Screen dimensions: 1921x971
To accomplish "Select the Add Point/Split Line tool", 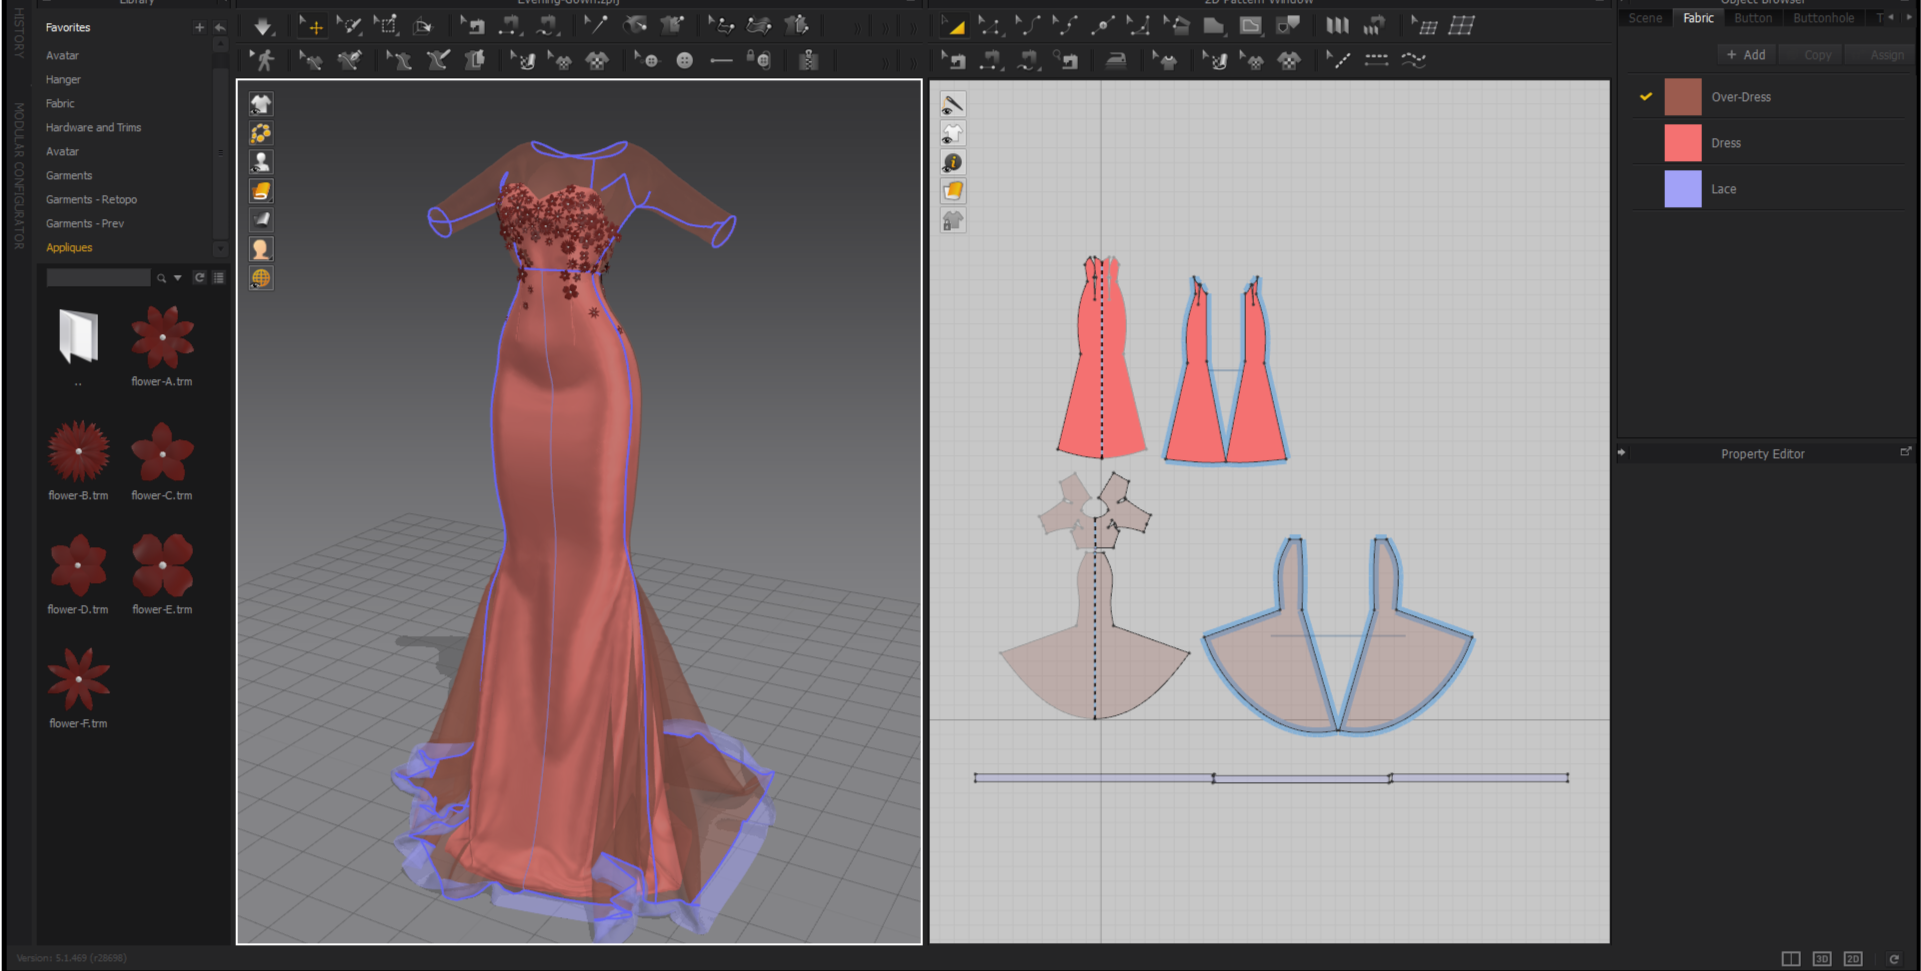I will coord(1103,26).
